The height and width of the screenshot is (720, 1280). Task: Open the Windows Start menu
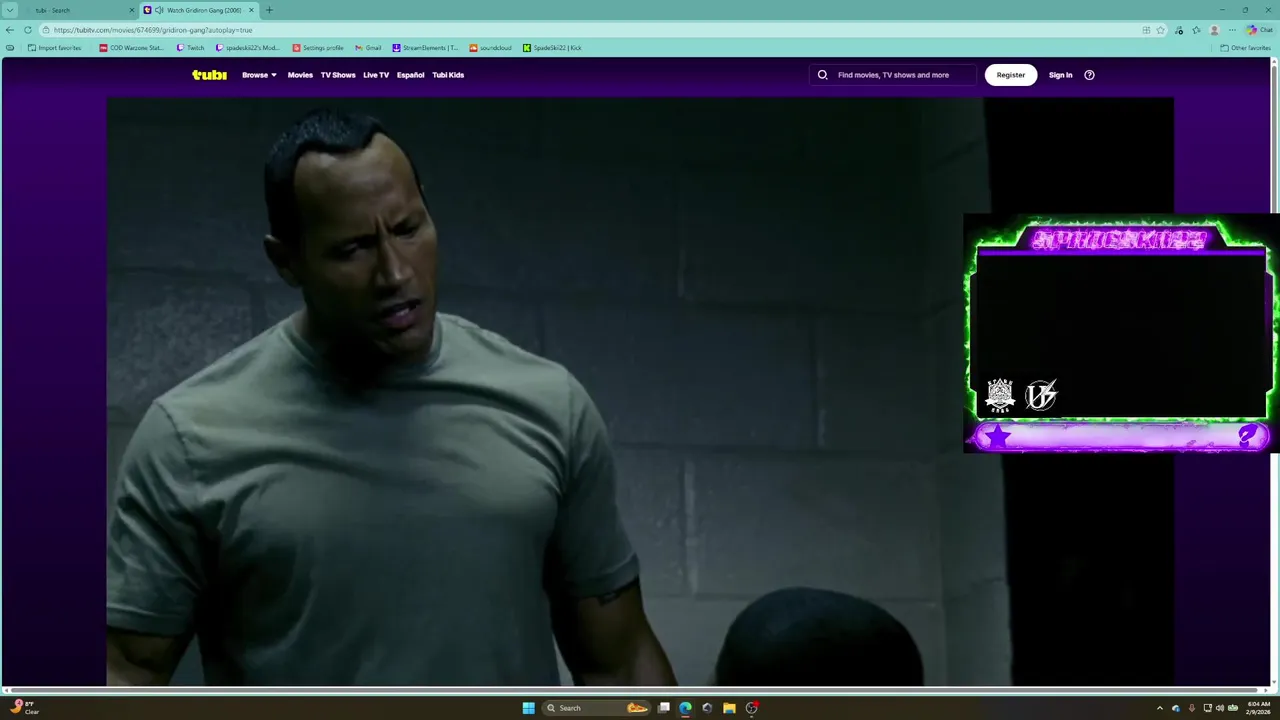click(x=528, y=708)
